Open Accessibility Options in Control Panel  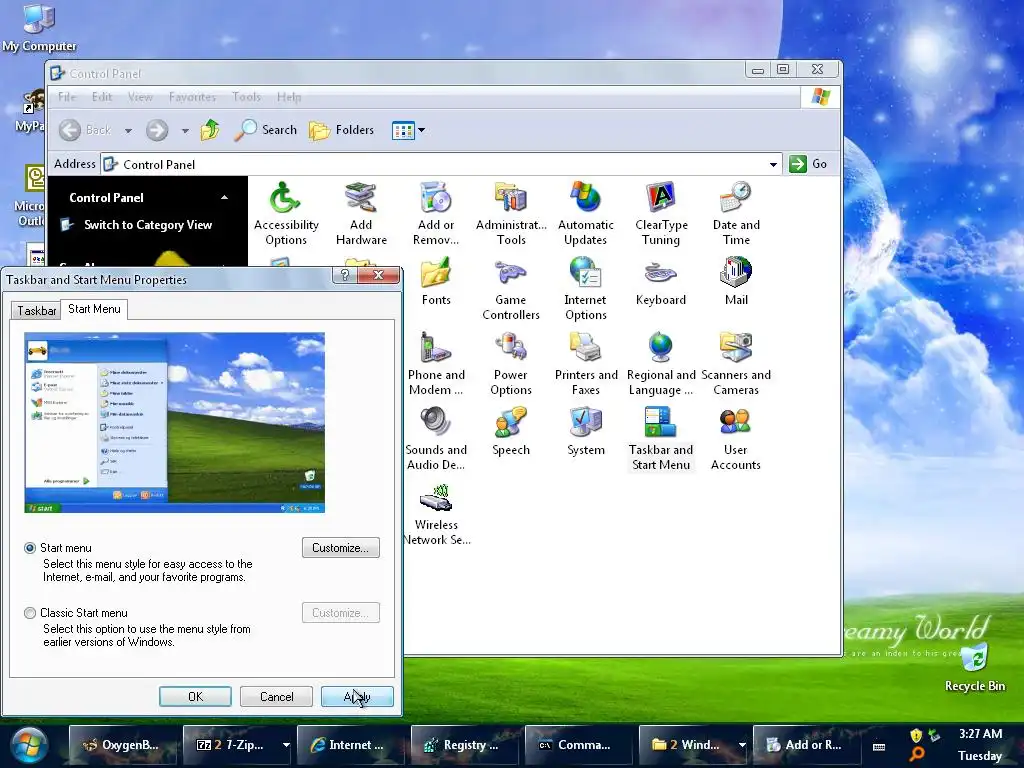coord(285,214)
